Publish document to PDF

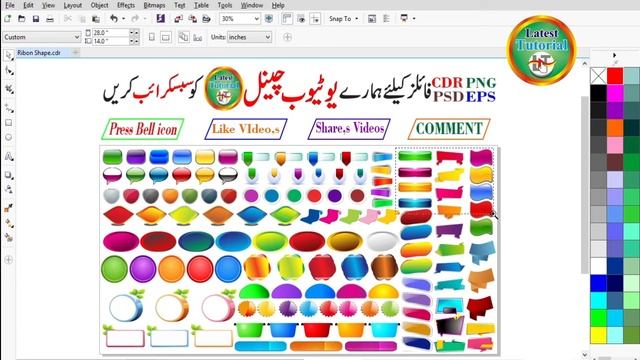tap(207, 19)
